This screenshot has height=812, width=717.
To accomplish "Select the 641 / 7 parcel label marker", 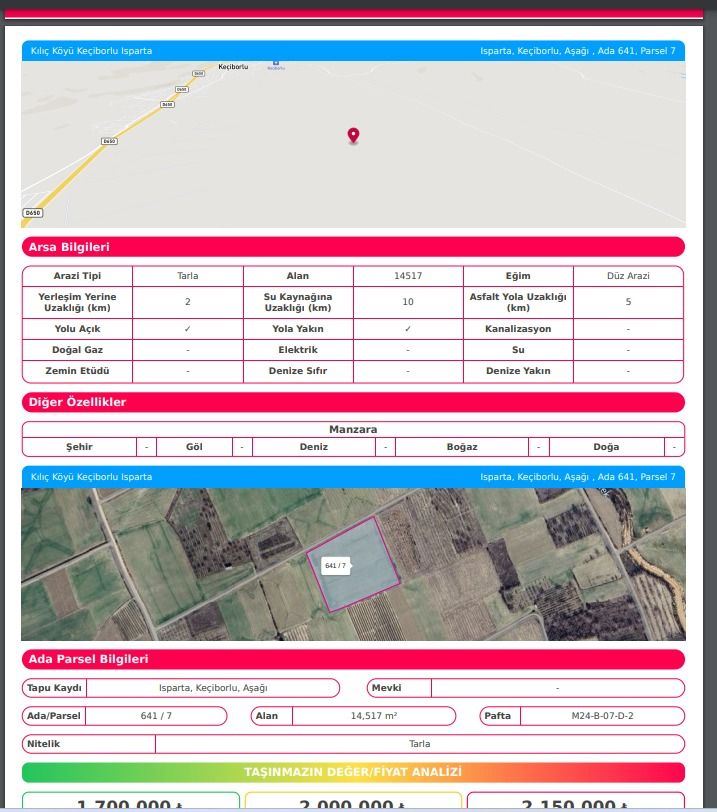I will click(335, 566).
